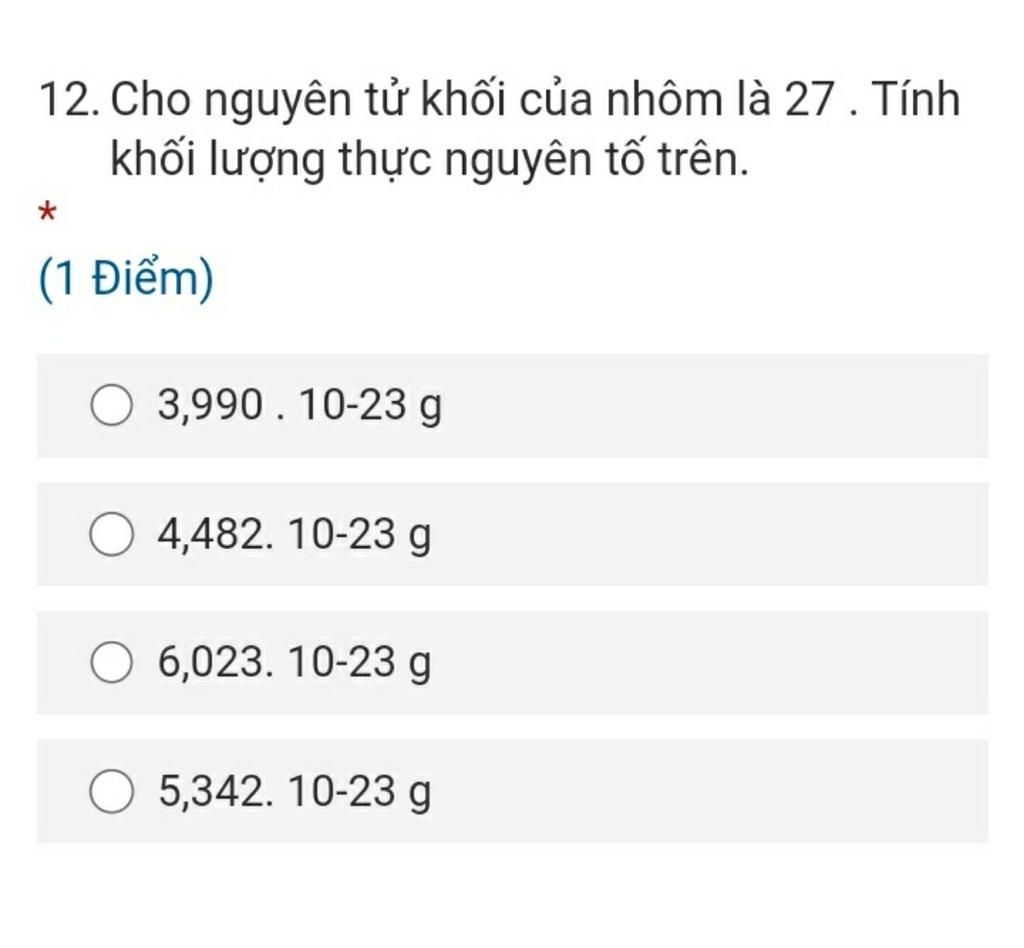Choose the 4,482. 10-23 g radio circle

point(112,533)
